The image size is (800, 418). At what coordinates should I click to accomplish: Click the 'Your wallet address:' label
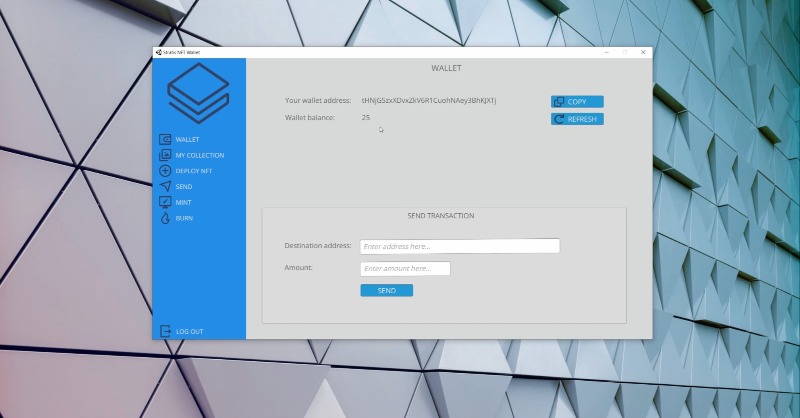point(318,101)
